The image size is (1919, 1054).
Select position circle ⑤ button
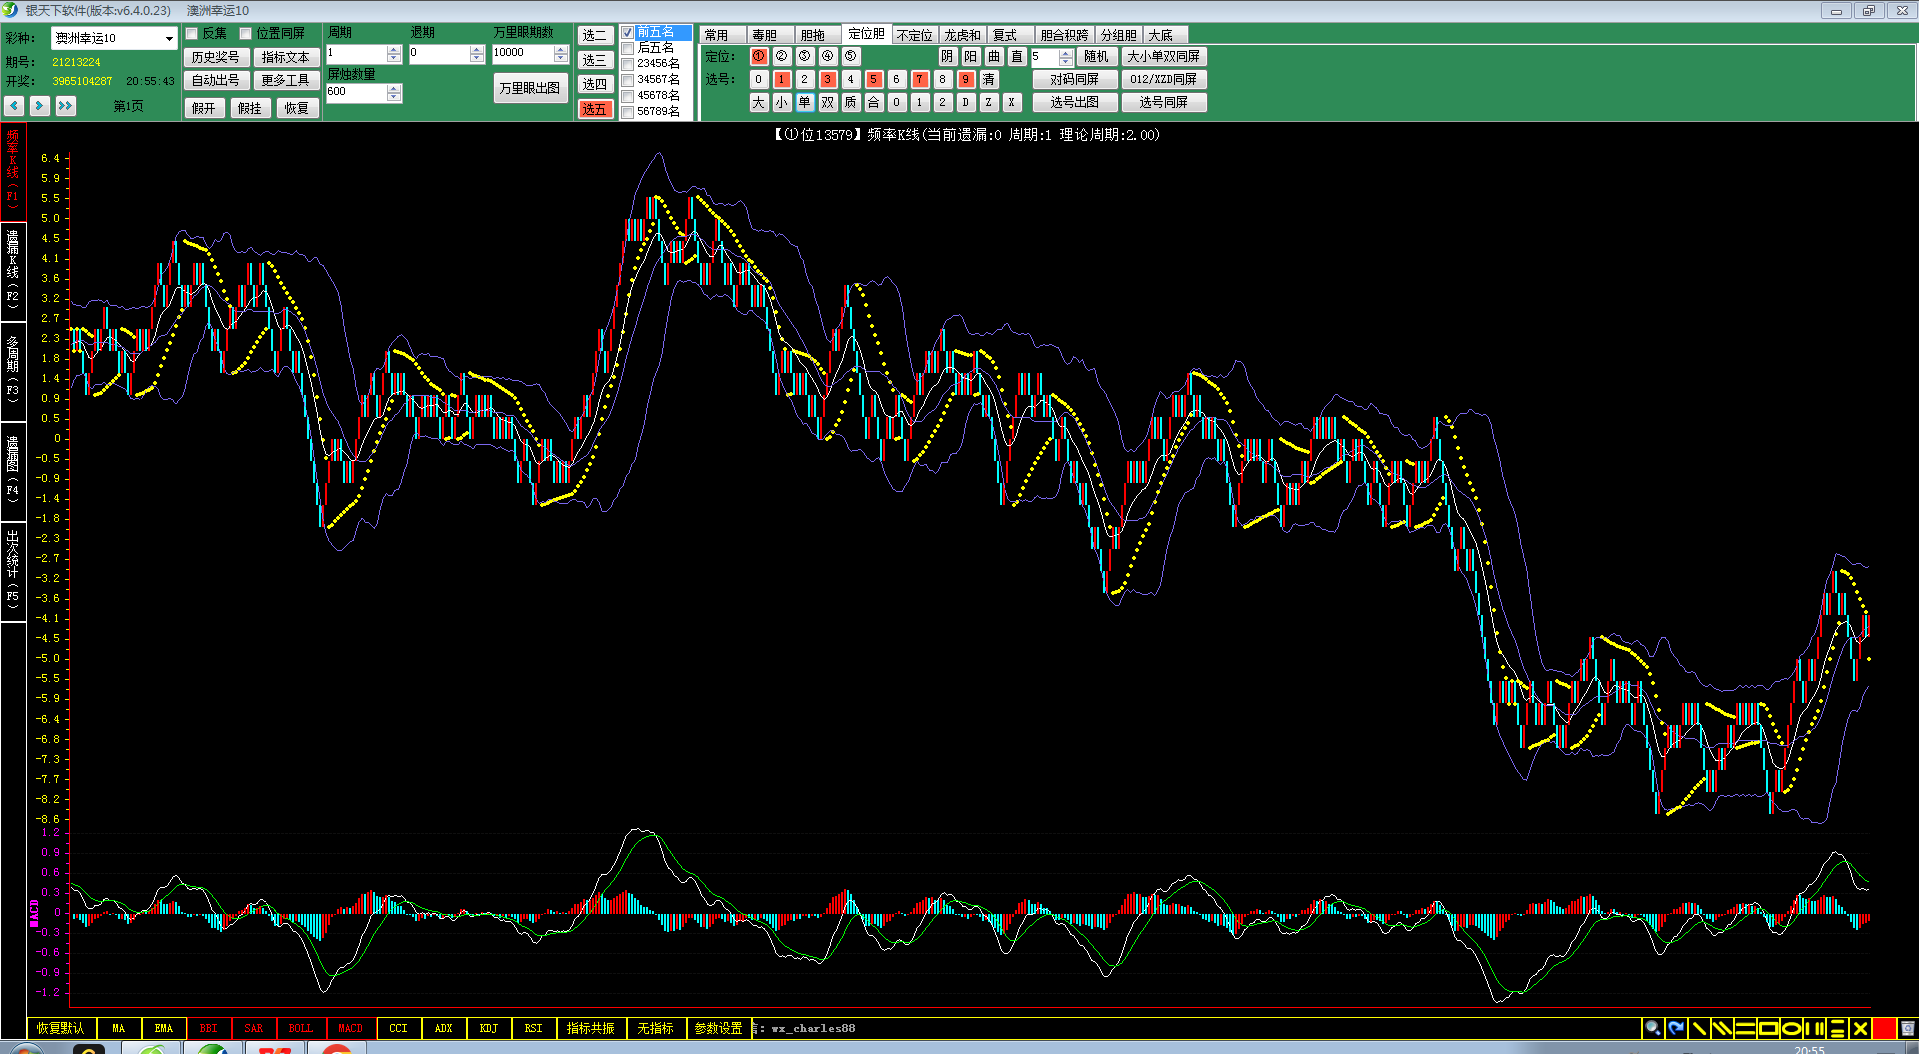pyautogui.click(x=851, y=56)
